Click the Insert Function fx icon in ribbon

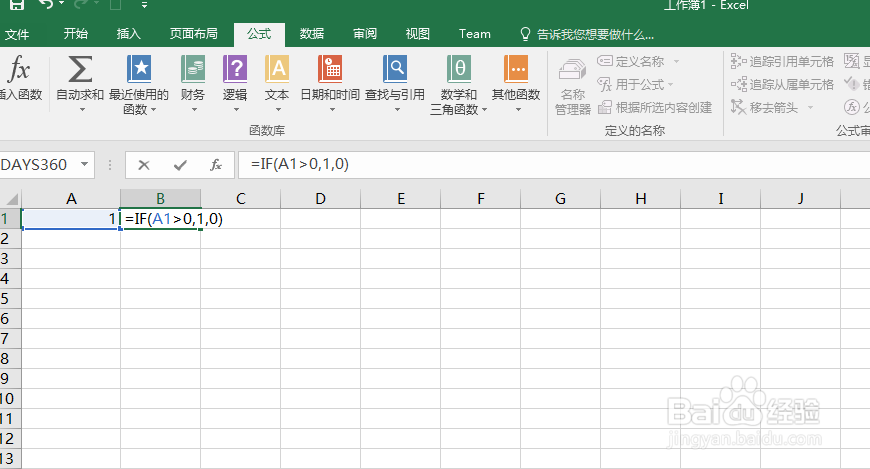(19, 69)
